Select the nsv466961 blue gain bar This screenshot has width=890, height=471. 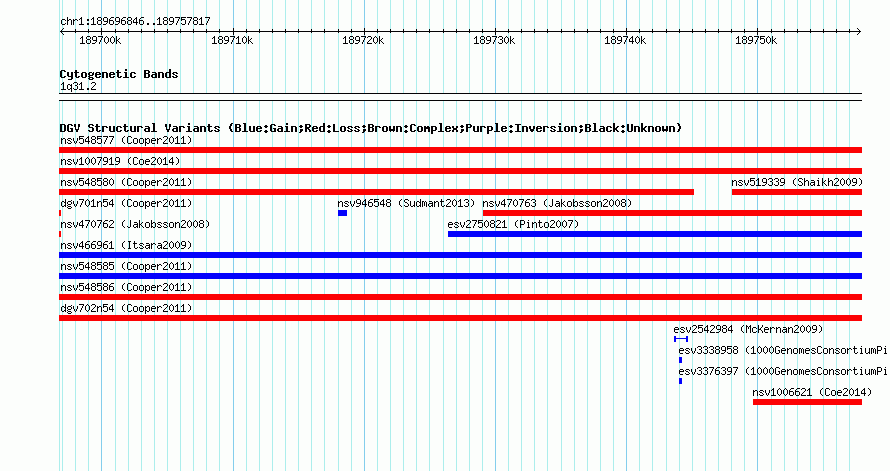pos(460,255)
